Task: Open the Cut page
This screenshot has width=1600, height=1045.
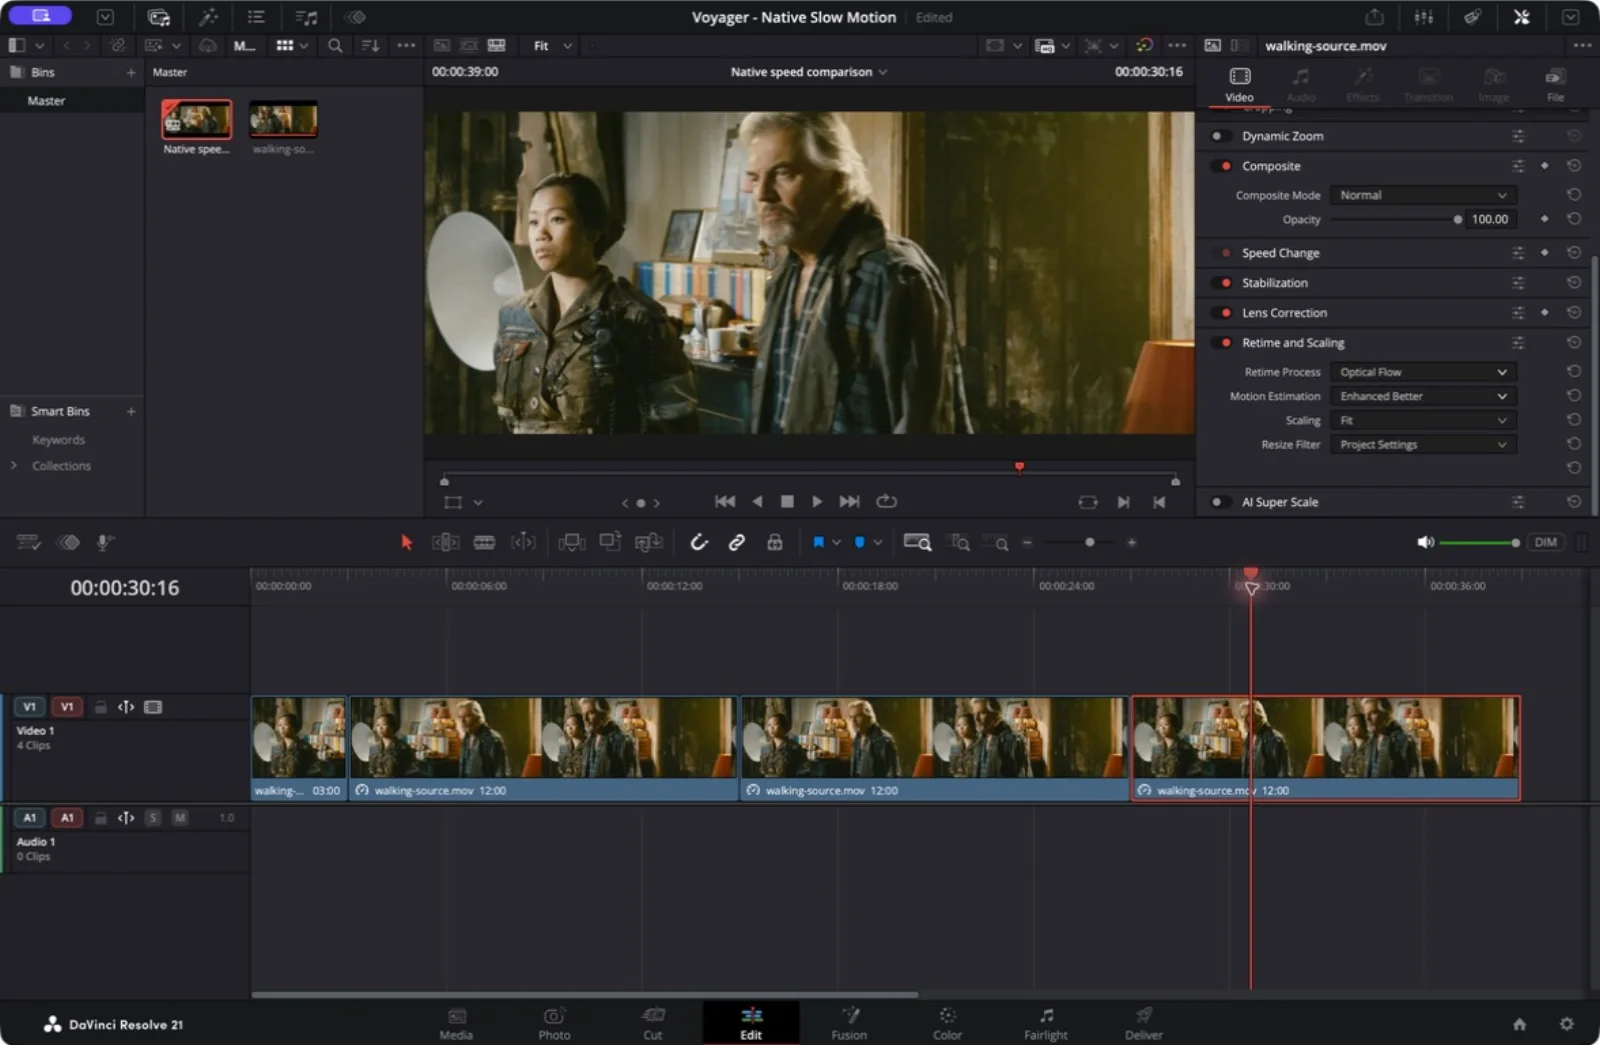Action: [652, 1023]
